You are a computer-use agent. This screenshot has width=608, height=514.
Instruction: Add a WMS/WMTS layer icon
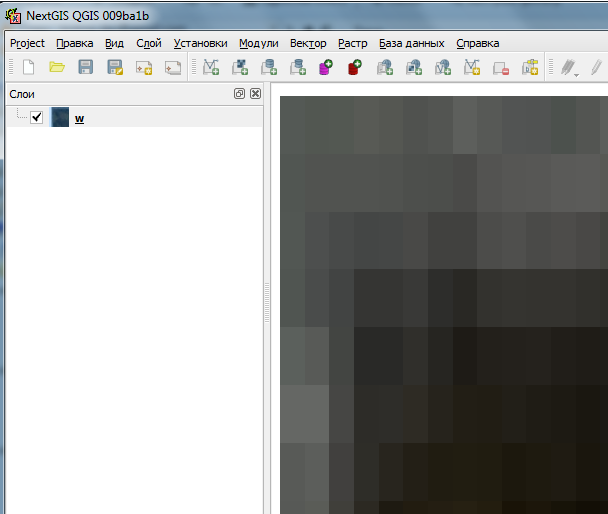(385, 67)
